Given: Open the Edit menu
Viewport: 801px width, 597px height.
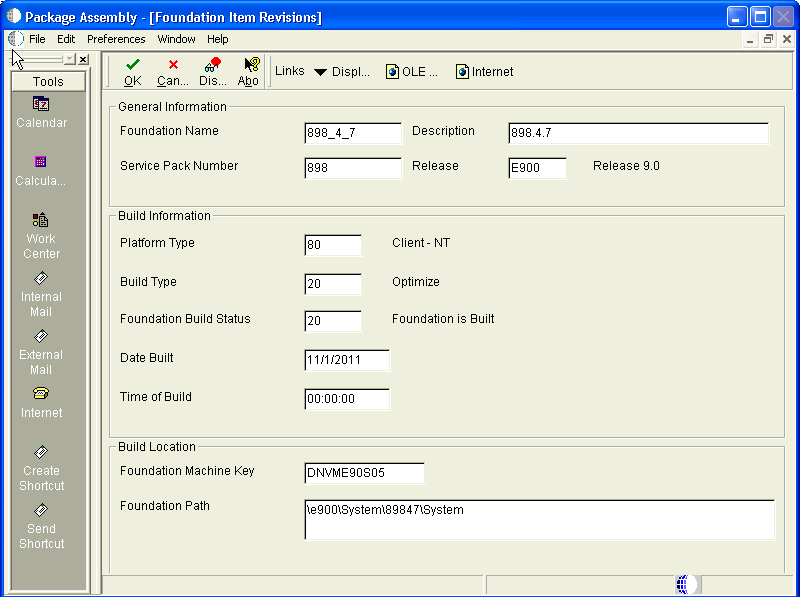Looking at the screenshot, I should click(x=66, y=39).
